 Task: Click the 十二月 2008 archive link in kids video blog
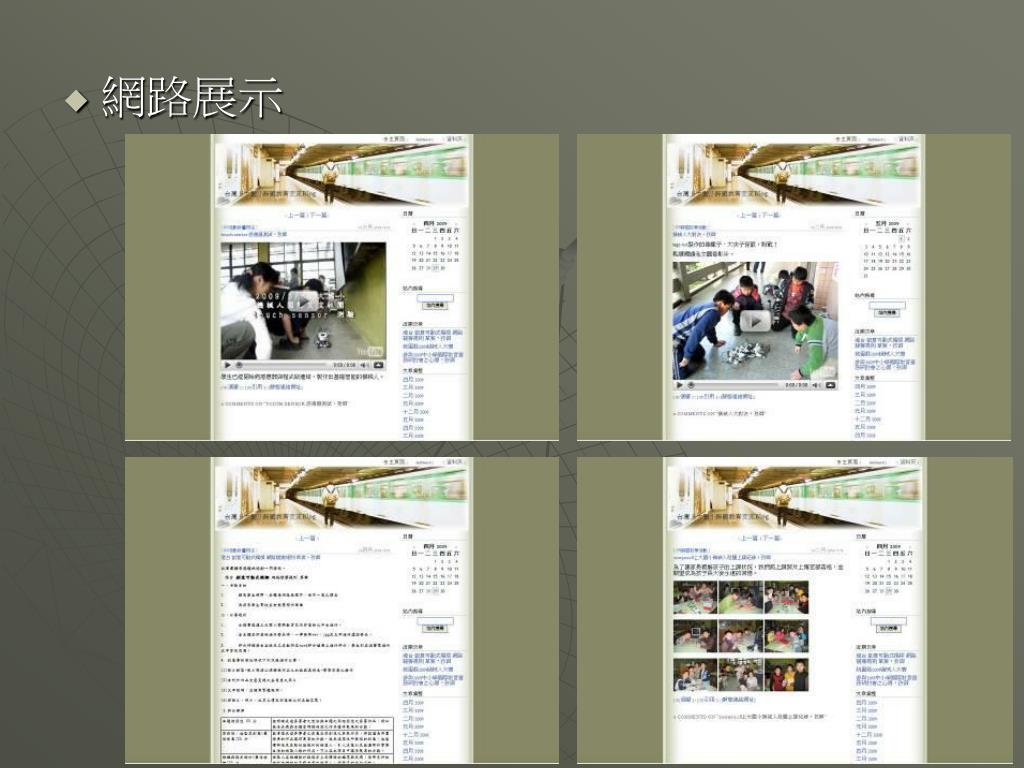(868, 419)
